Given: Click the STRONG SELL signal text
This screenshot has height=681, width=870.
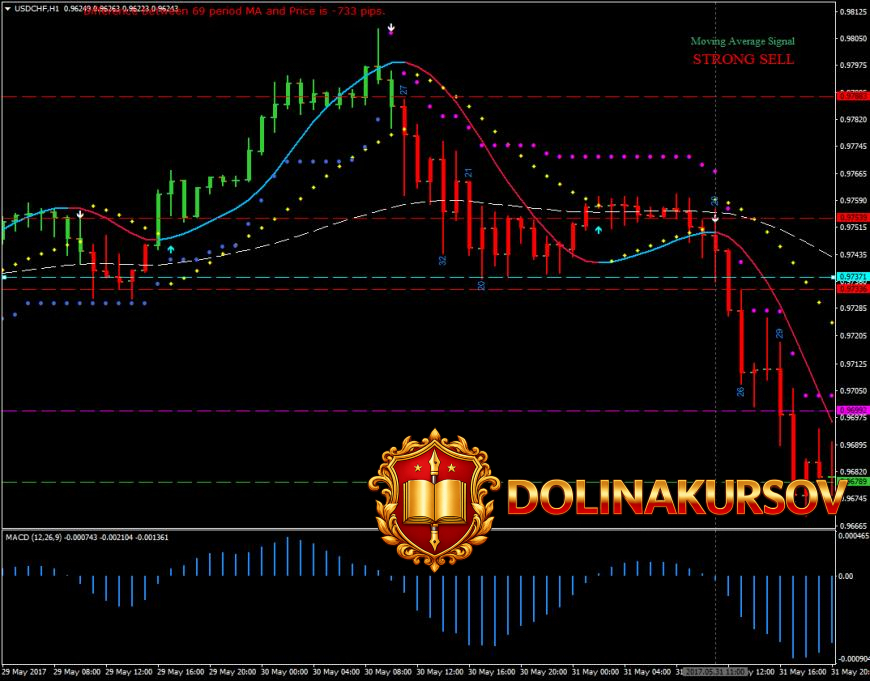Looking at the screenshot, I should 743,59.
